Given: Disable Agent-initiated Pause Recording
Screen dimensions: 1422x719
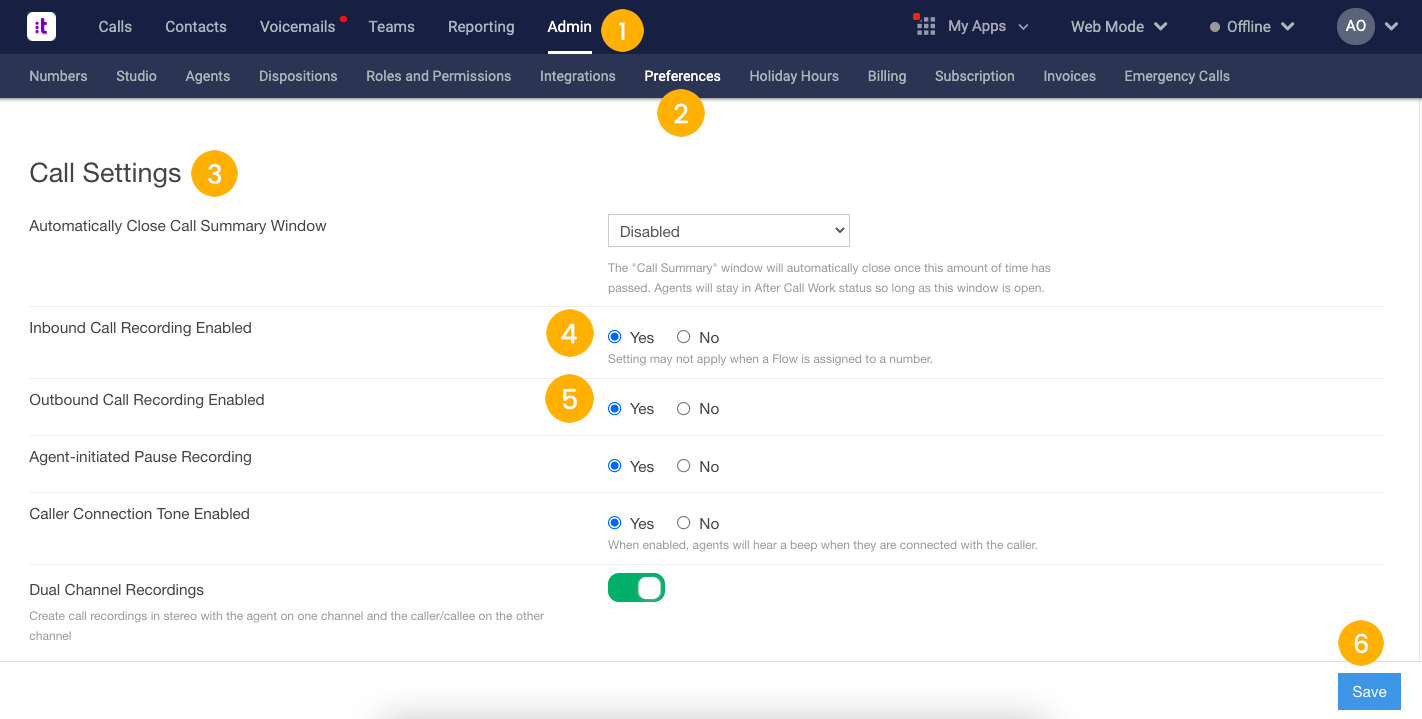Looking at the screenshot, I should point(684,465).
